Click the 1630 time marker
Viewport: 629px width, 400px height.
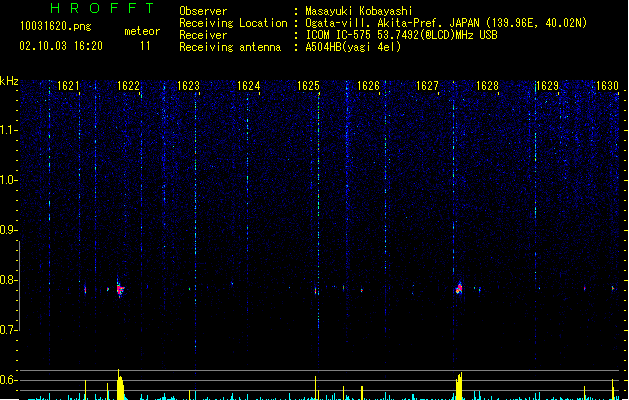click(607, 86)
